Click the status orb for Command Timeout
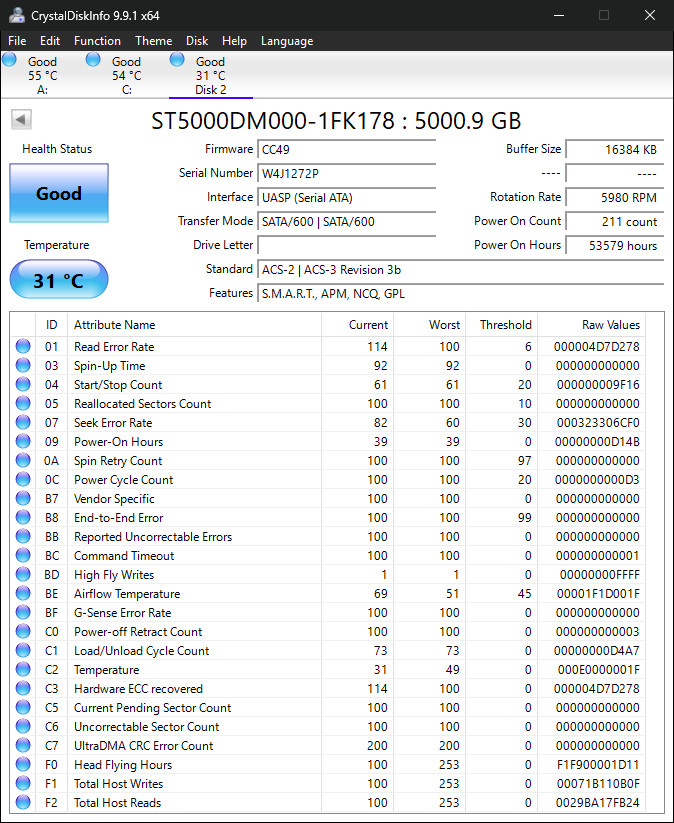The image size is (674, 823). click(23, 555)
